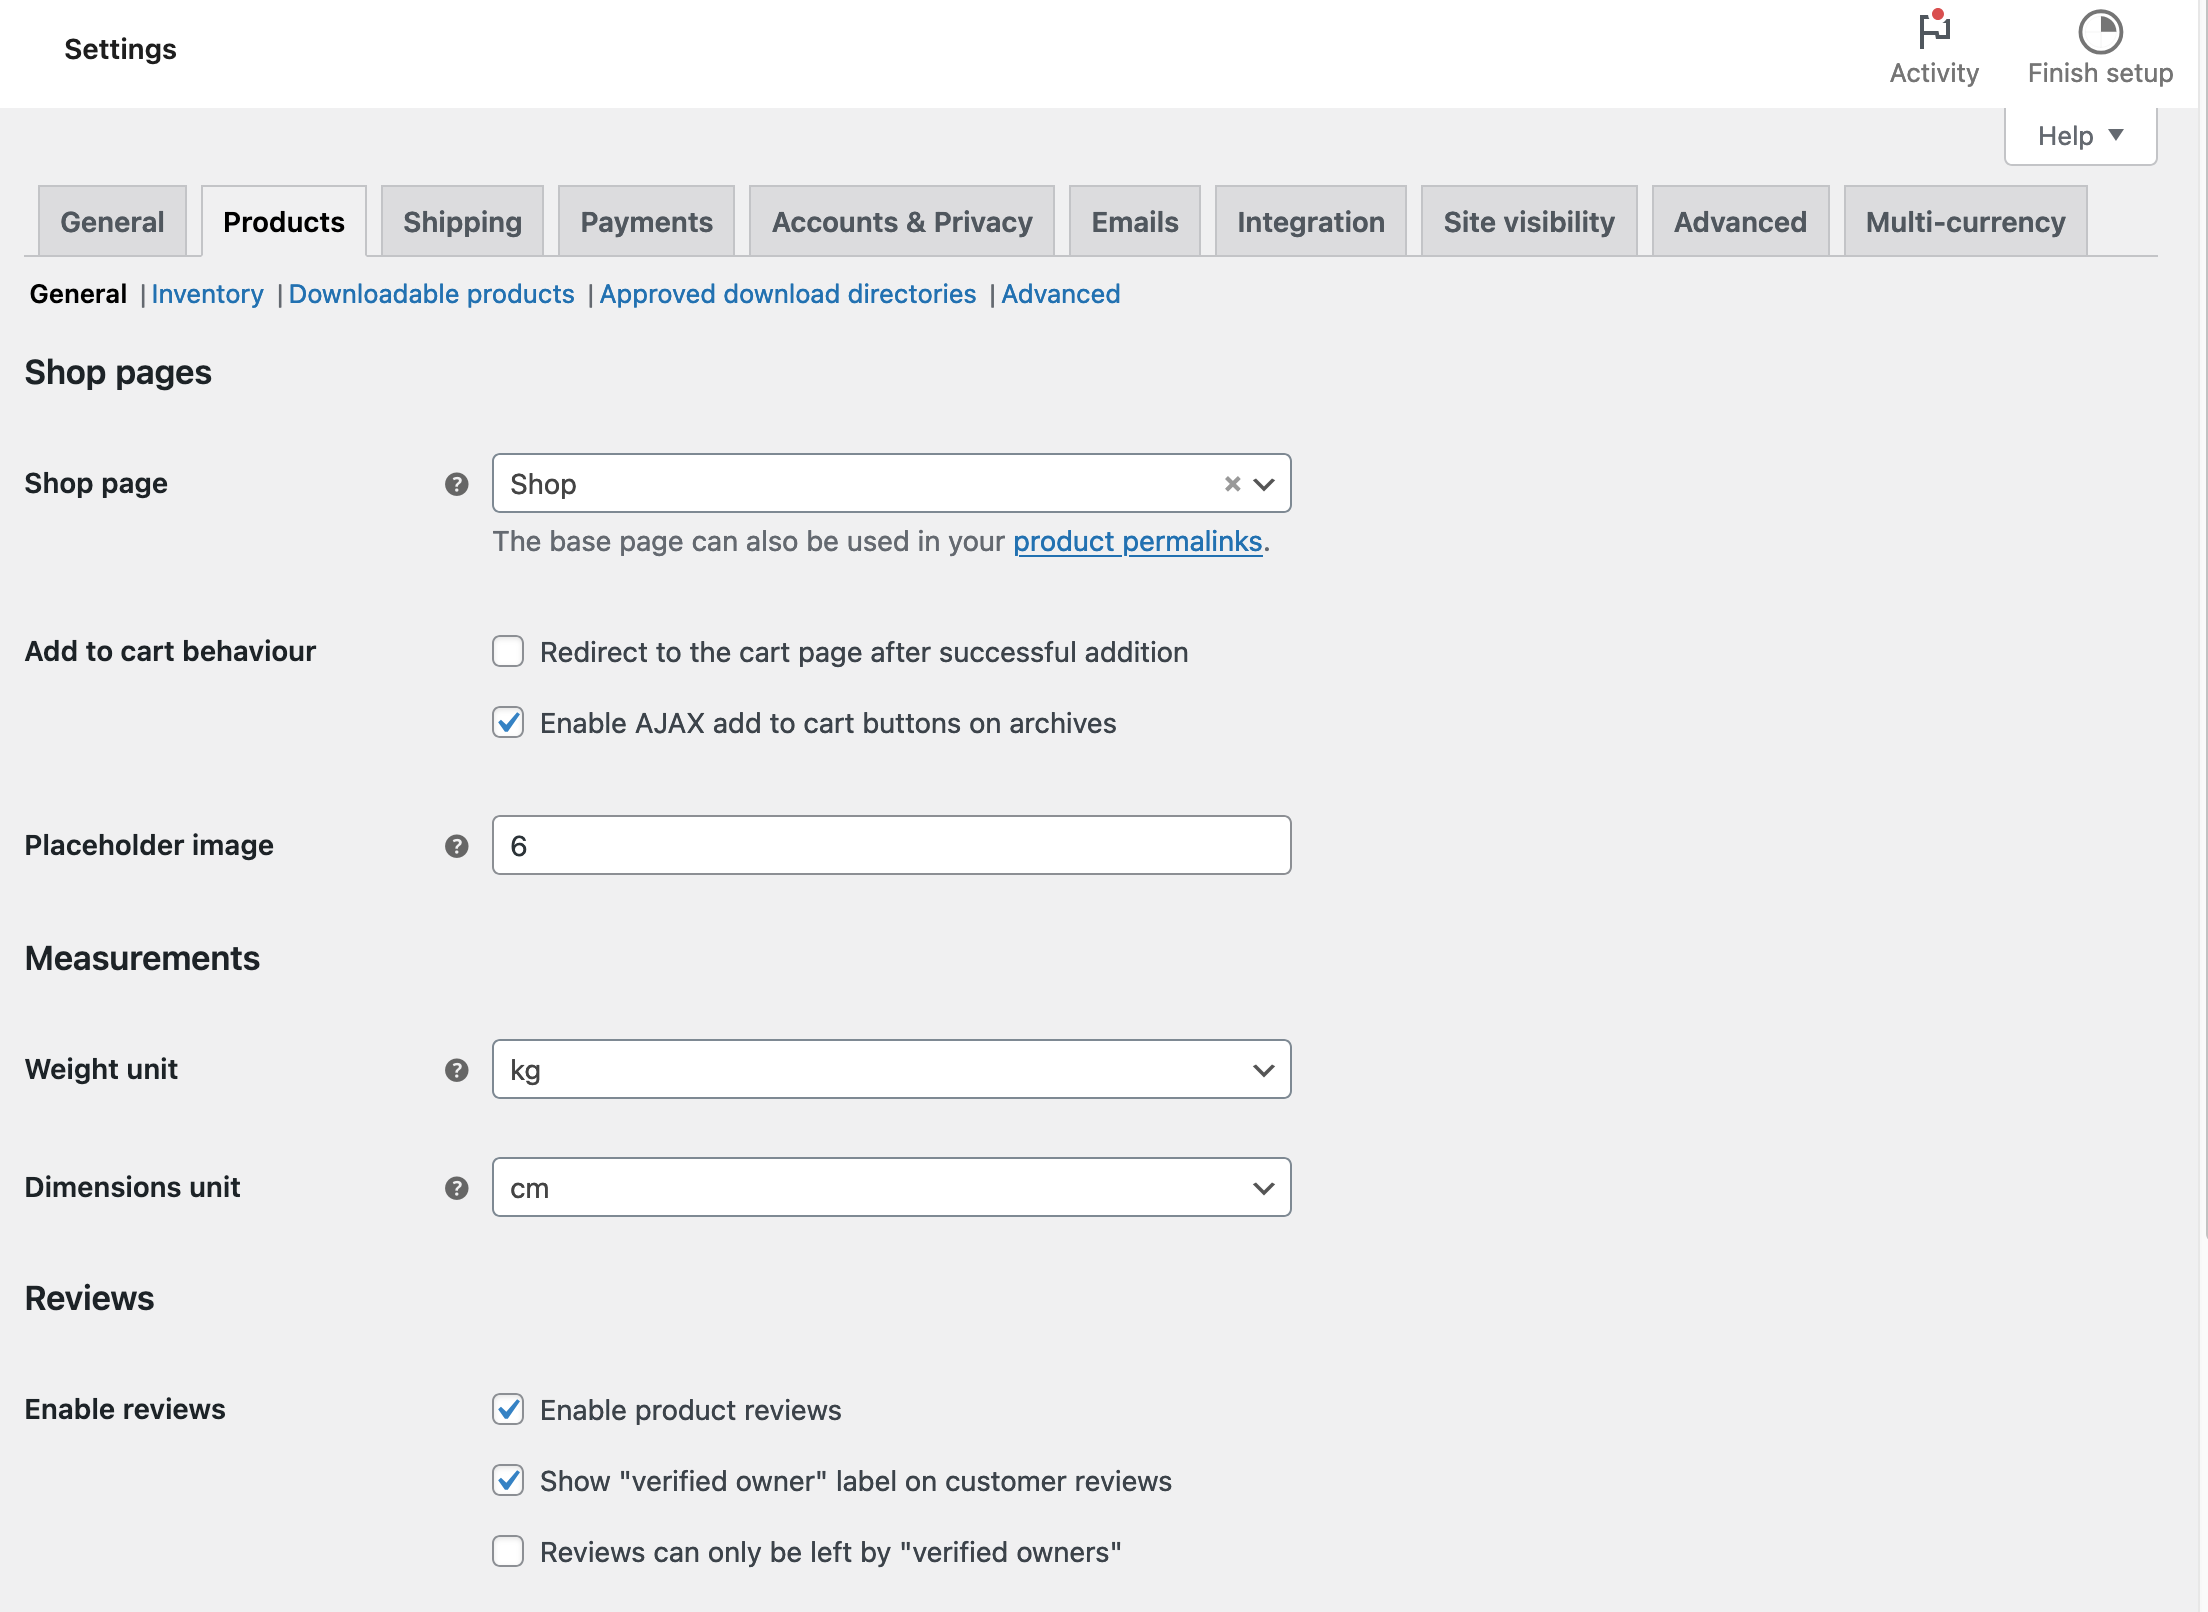Click the help icon beside Placeholder image
The image size is (2208, 1612).
coord(457,845)
